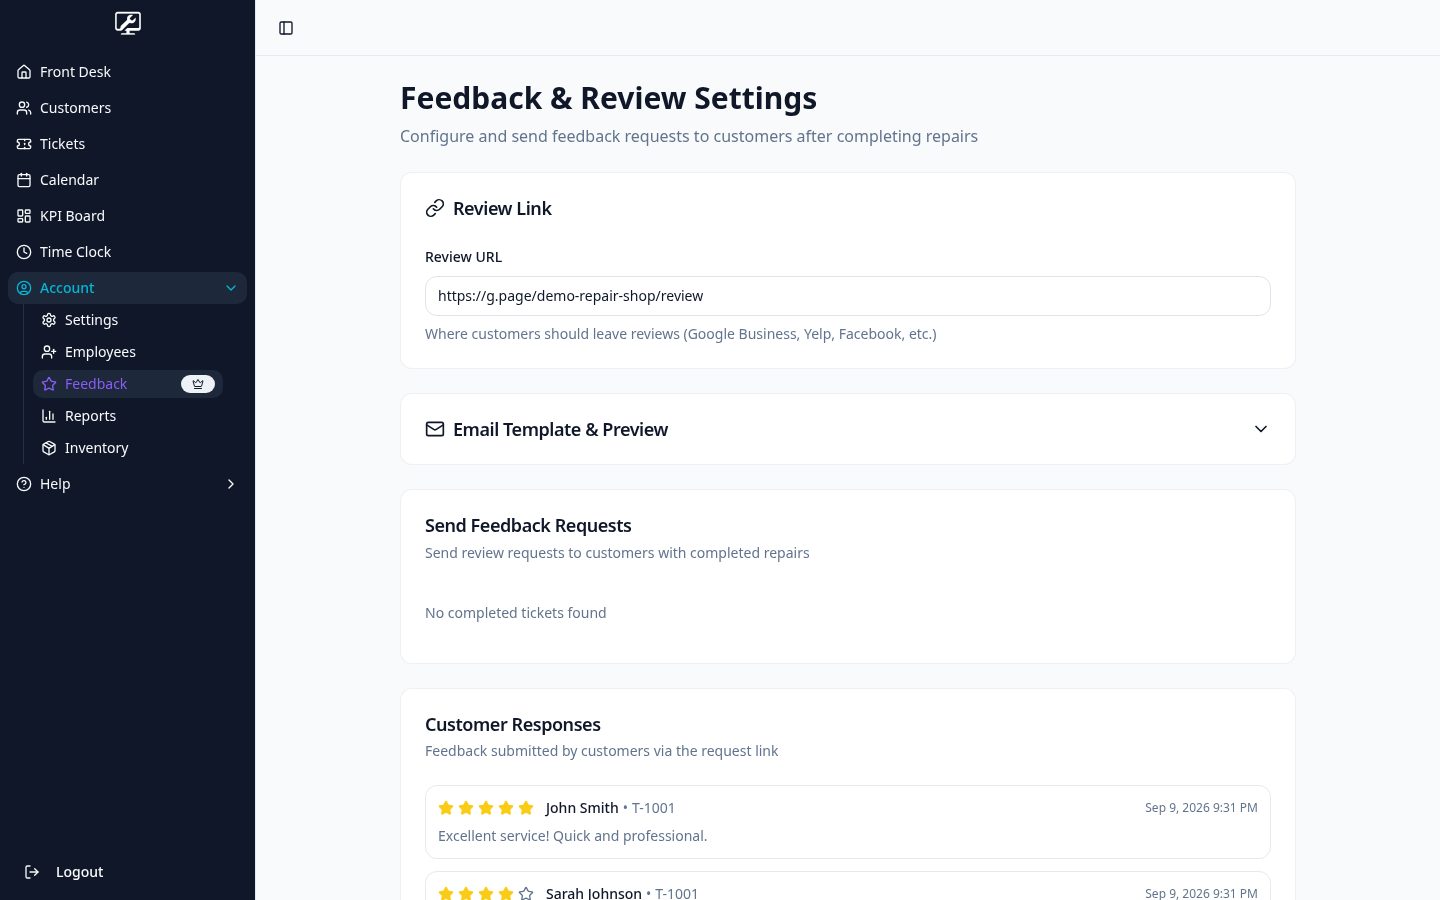Screen dimensions: 1440x900
Task: Click the Settings gear icon
Action: pyautogui.click(x=49, y=320)
